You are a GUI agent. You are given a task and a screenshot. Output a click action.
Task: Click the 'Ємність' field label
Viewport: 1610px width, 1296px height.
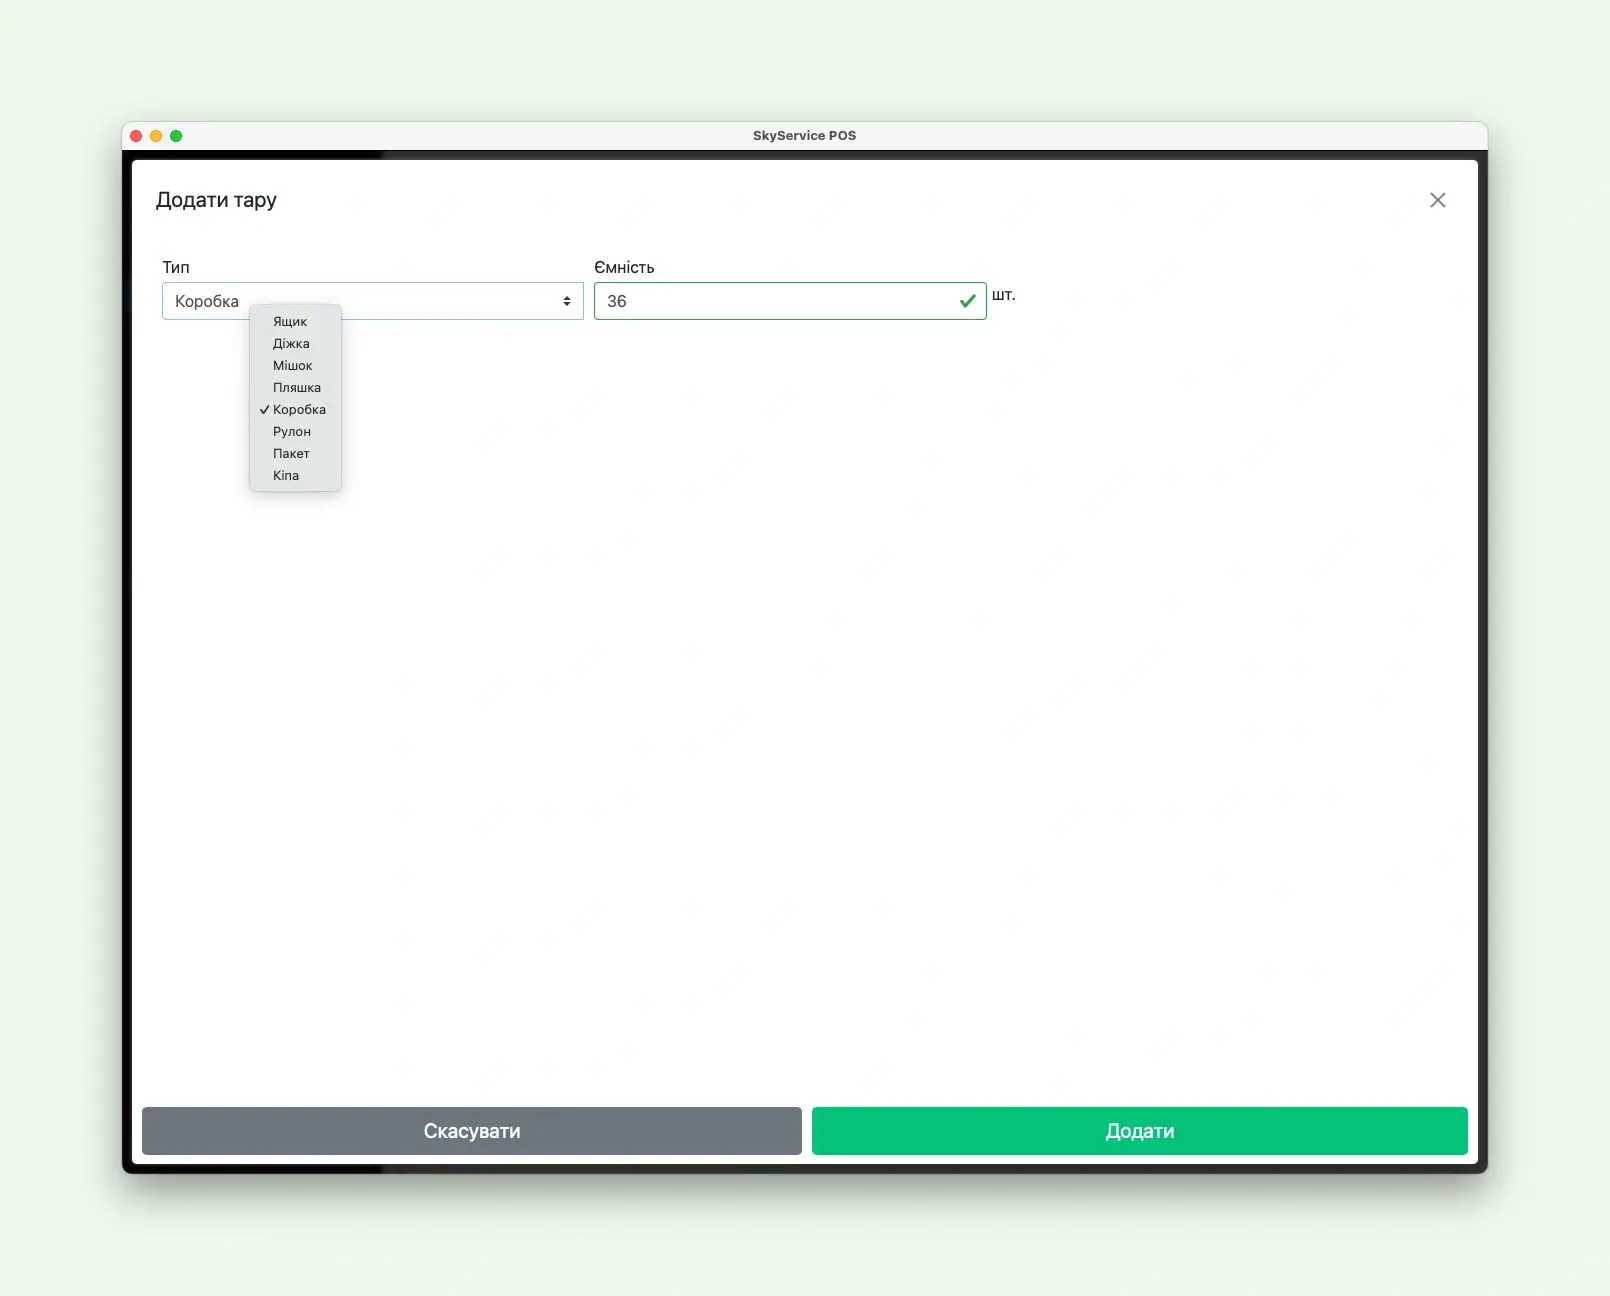point(624,267)
